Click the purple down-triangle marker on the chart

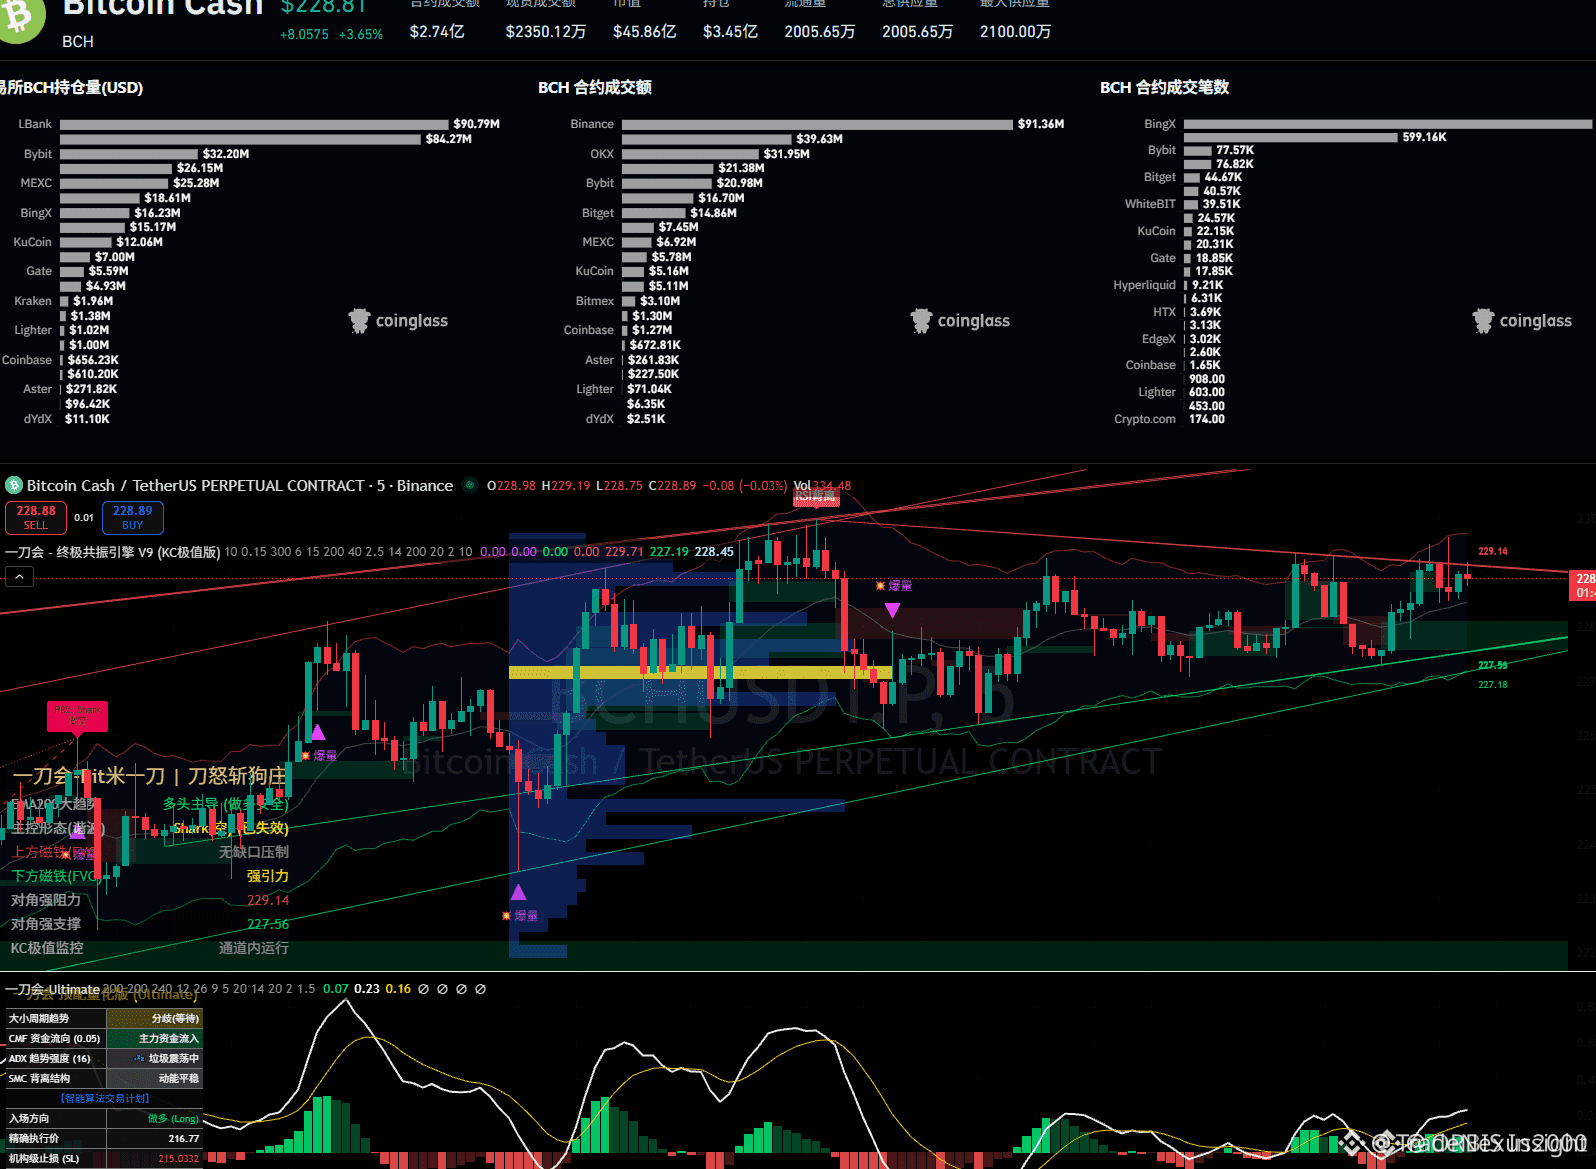click(x=893, y=610)
